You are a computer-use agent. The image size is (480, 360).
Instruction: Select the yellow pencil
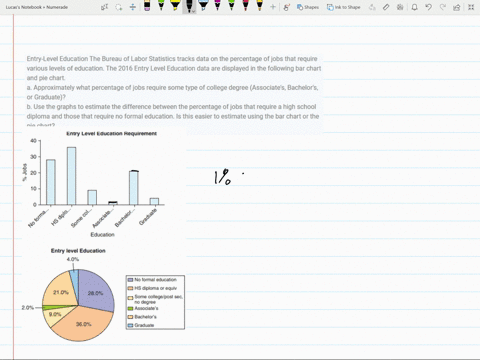259,6
